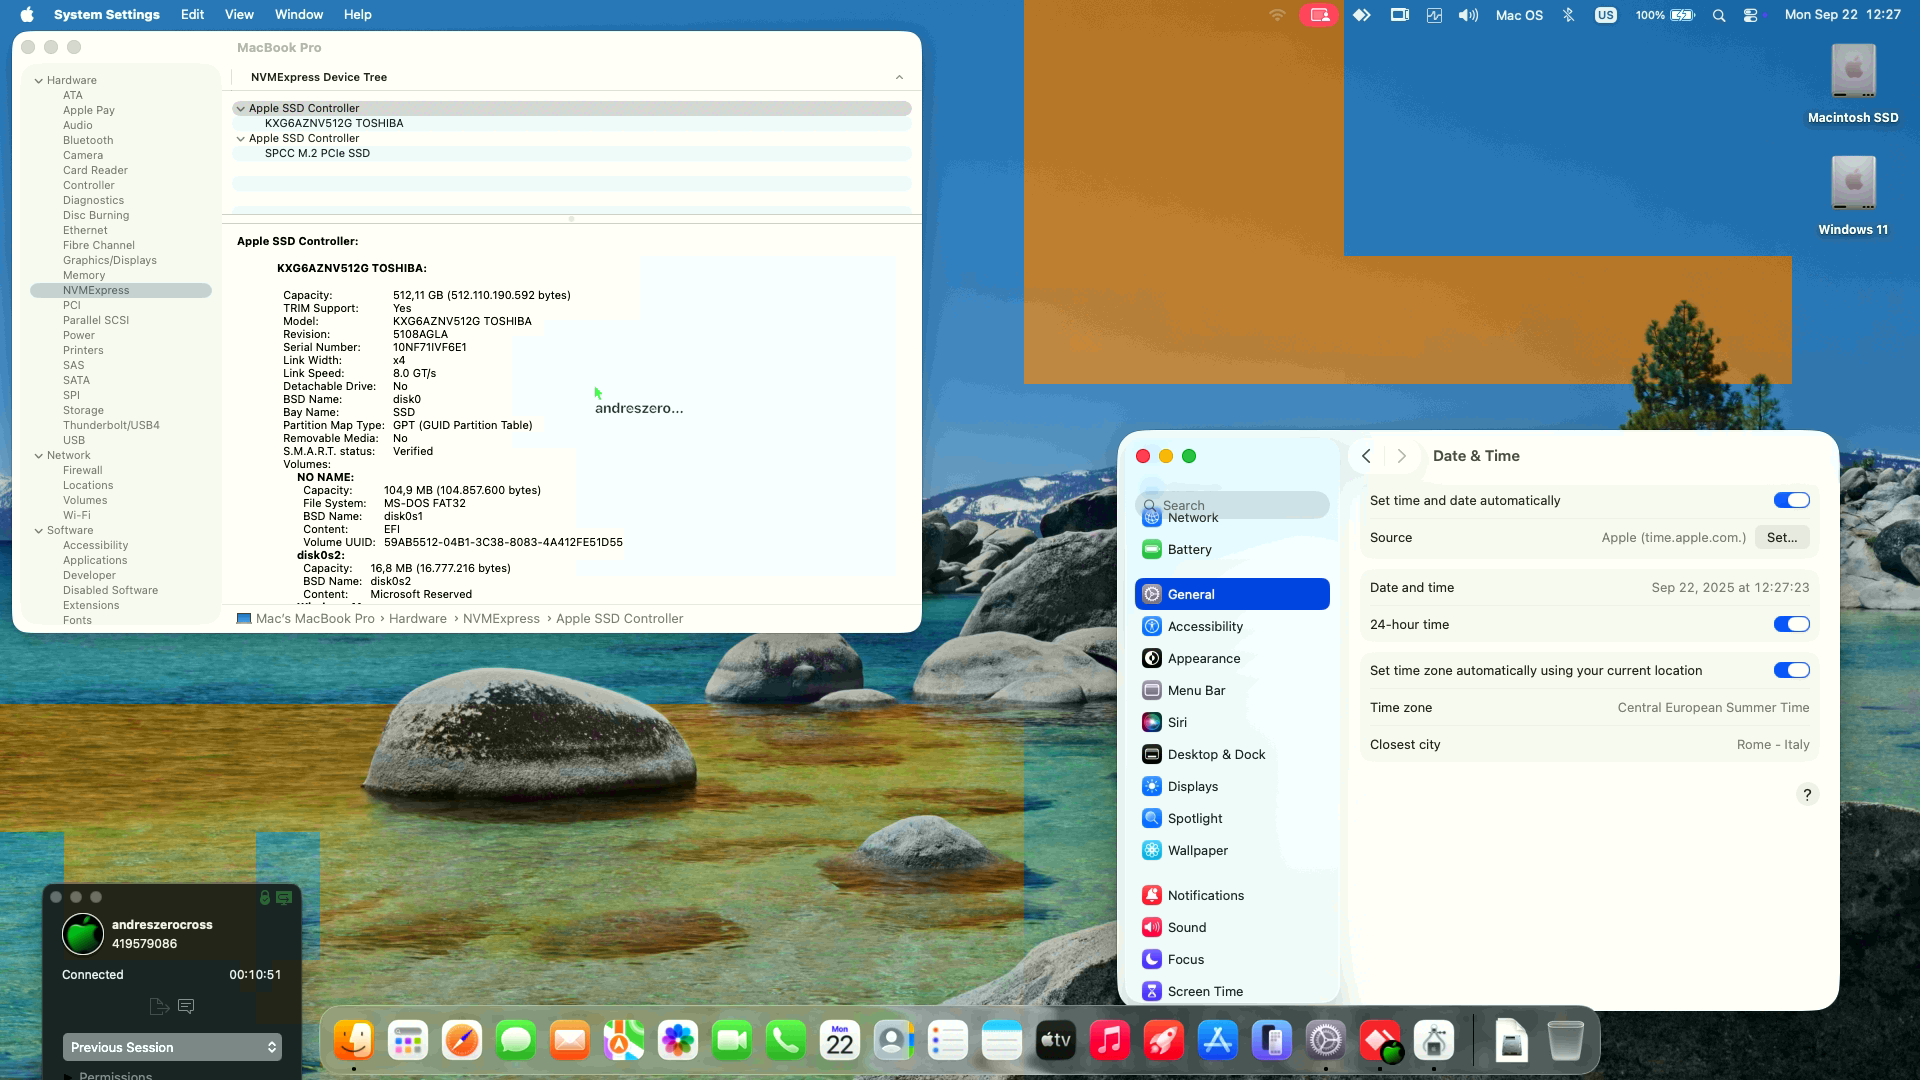1920x1080 pixels.
Task: Select Wi-Fi under Network tree
Action: pyautogui.click(x=77, y=515)
